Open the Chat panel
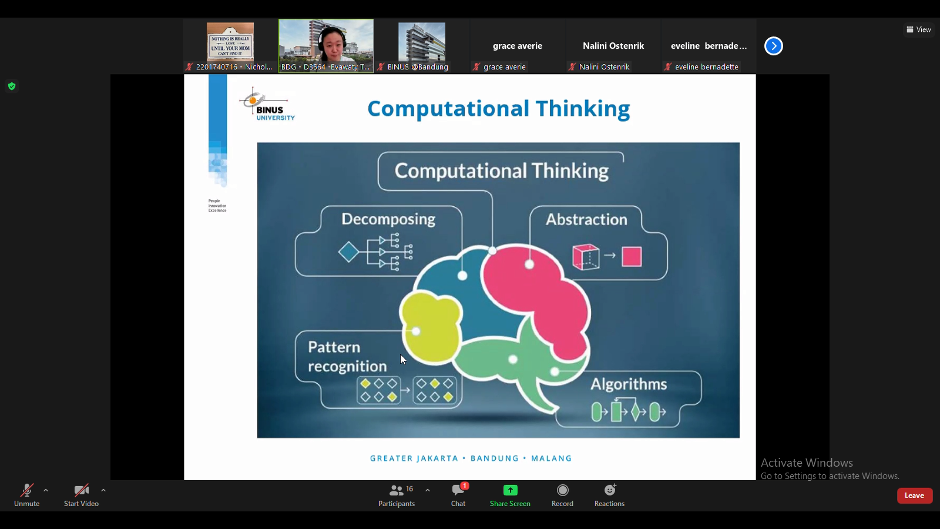This screenshot has height=529, width=941. (458, 491)
